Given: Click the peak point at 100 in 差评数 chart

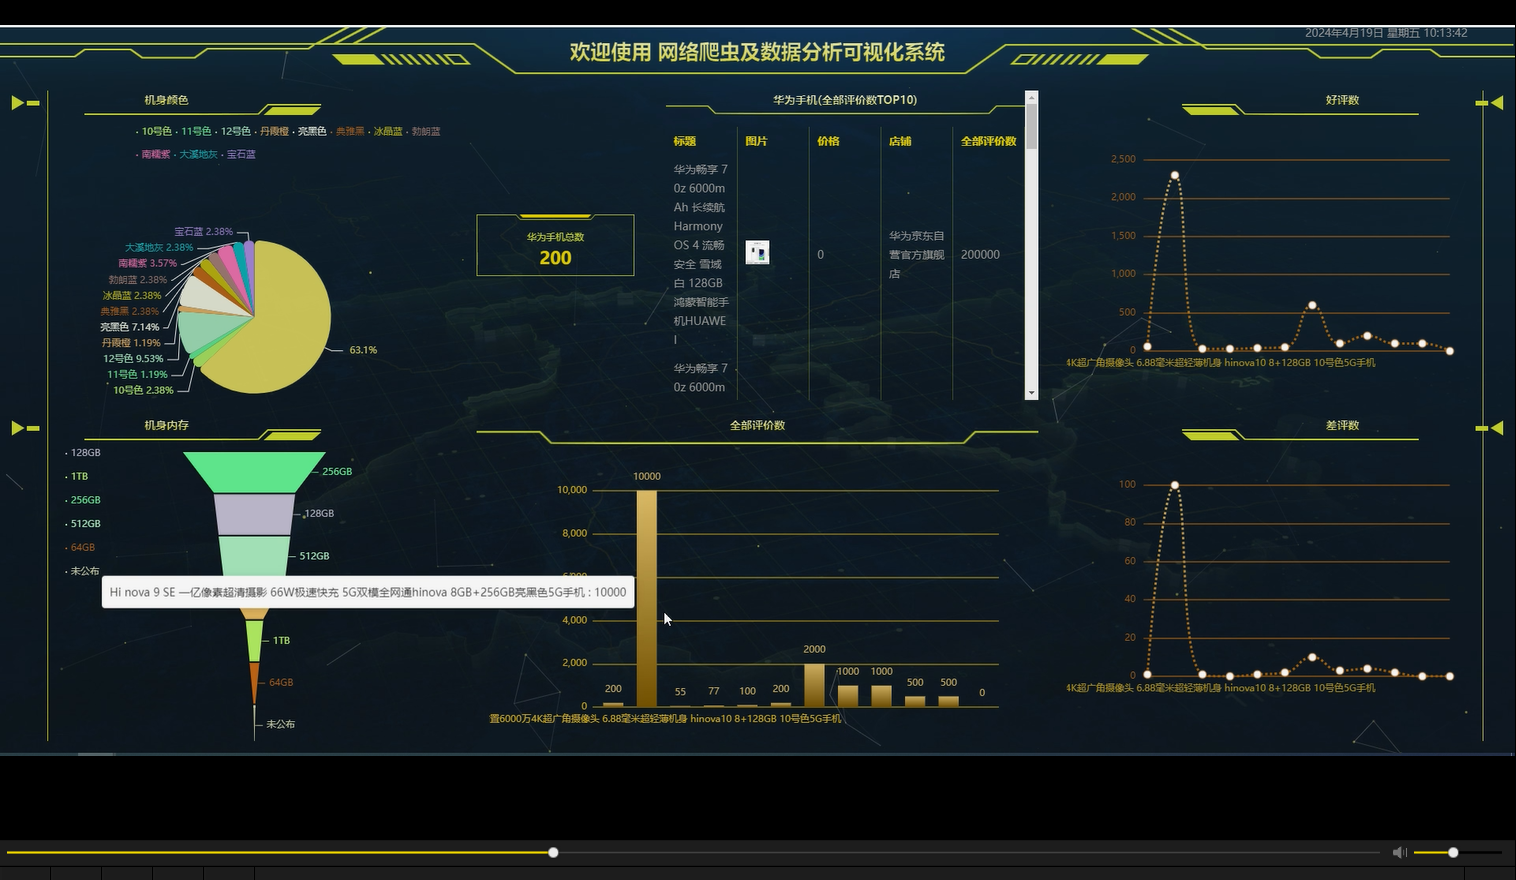Looking at the screenshot, I should [x=1174, y=485].
